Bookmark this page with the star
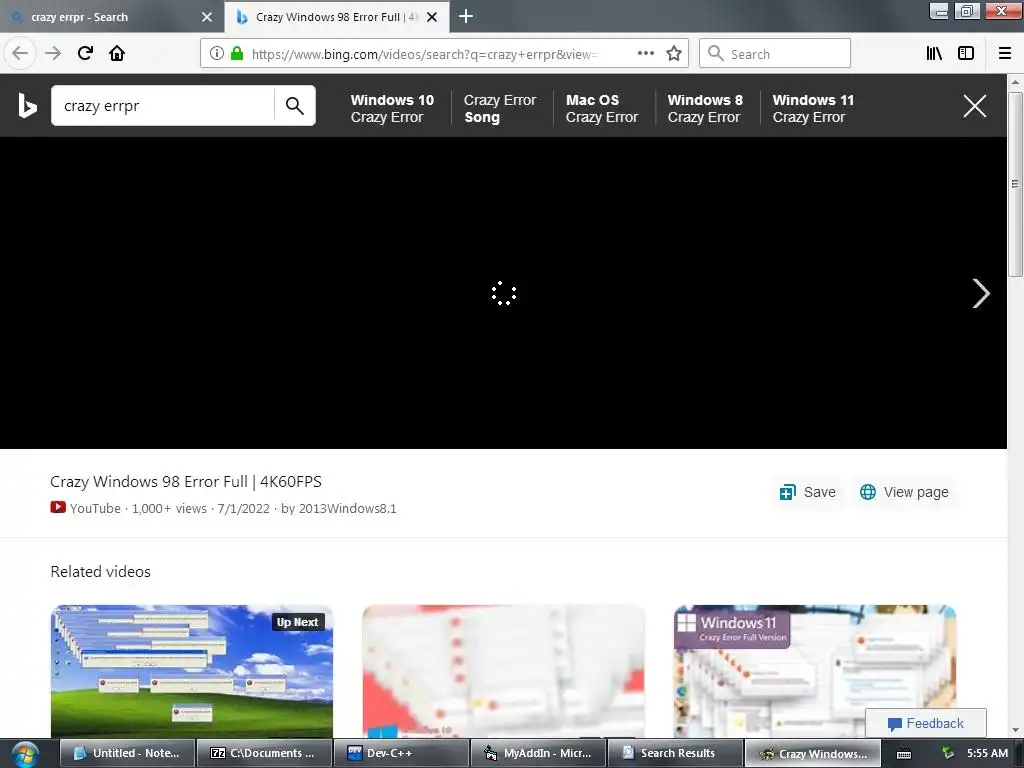1024x768 pixels. (x=674, y=53)
